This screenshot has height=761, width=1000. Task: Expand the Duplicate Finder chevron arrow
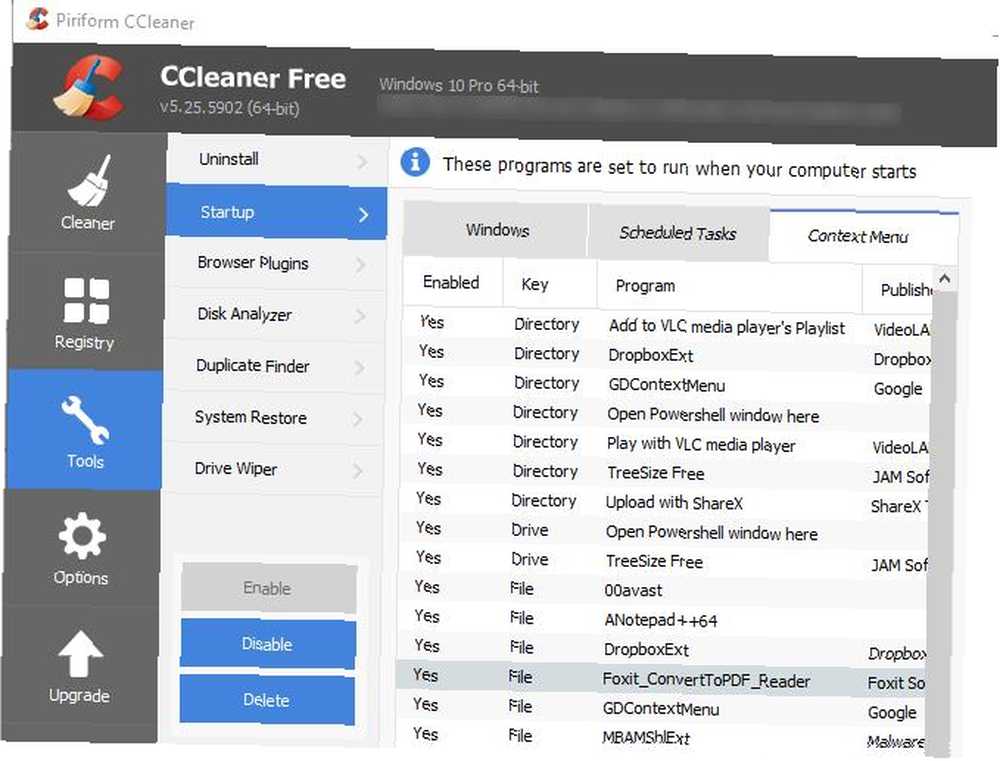point(360,367)
